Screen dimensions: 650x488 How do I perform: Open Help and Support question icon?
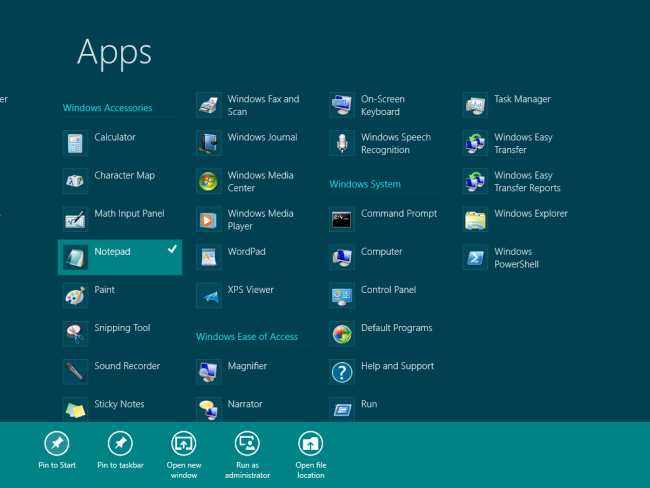(342, 372)
